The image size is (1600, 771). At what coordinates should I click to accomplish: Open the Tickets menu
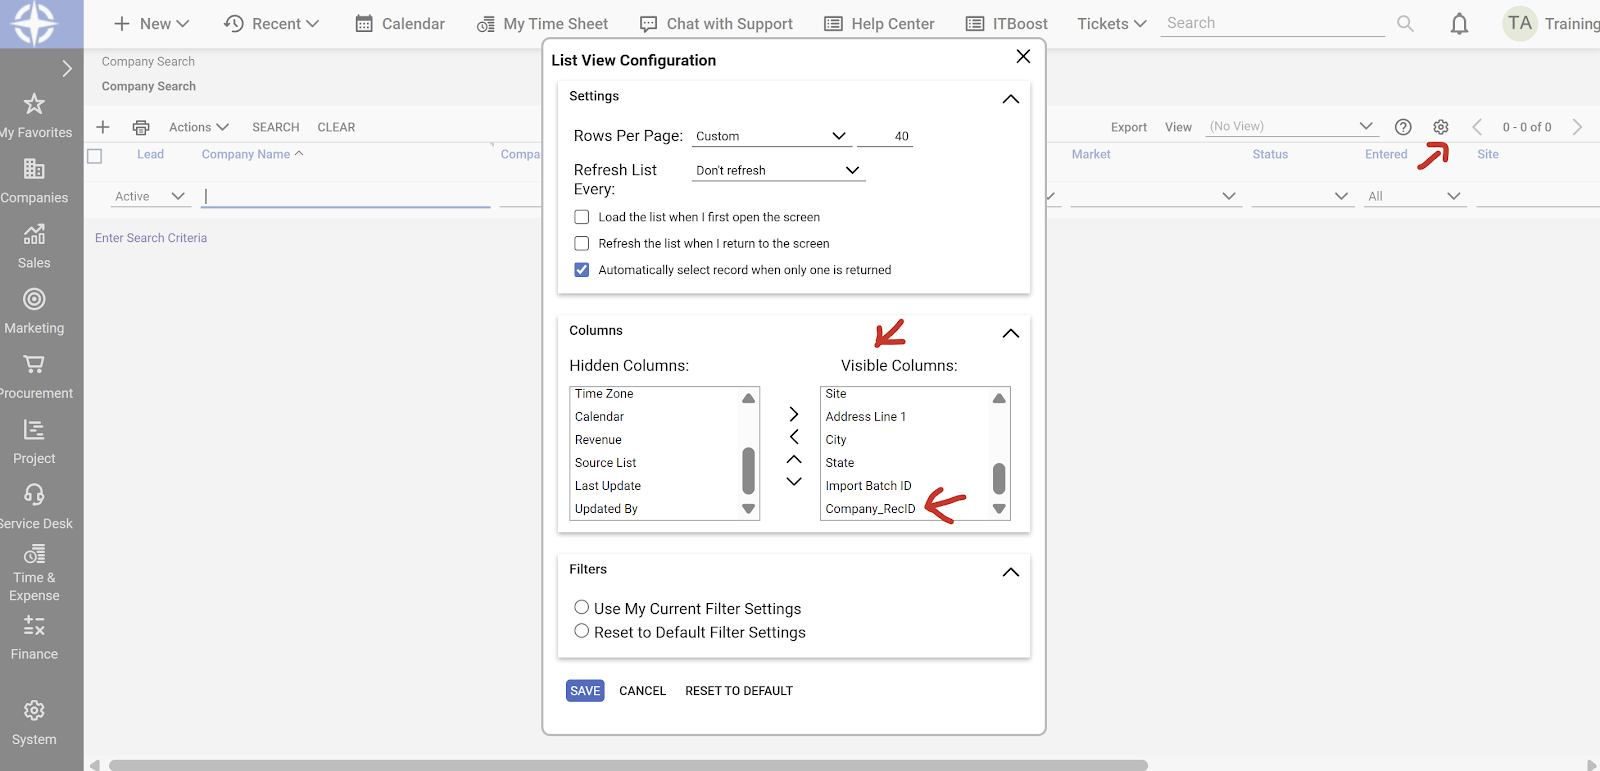tap(1111, 24)
